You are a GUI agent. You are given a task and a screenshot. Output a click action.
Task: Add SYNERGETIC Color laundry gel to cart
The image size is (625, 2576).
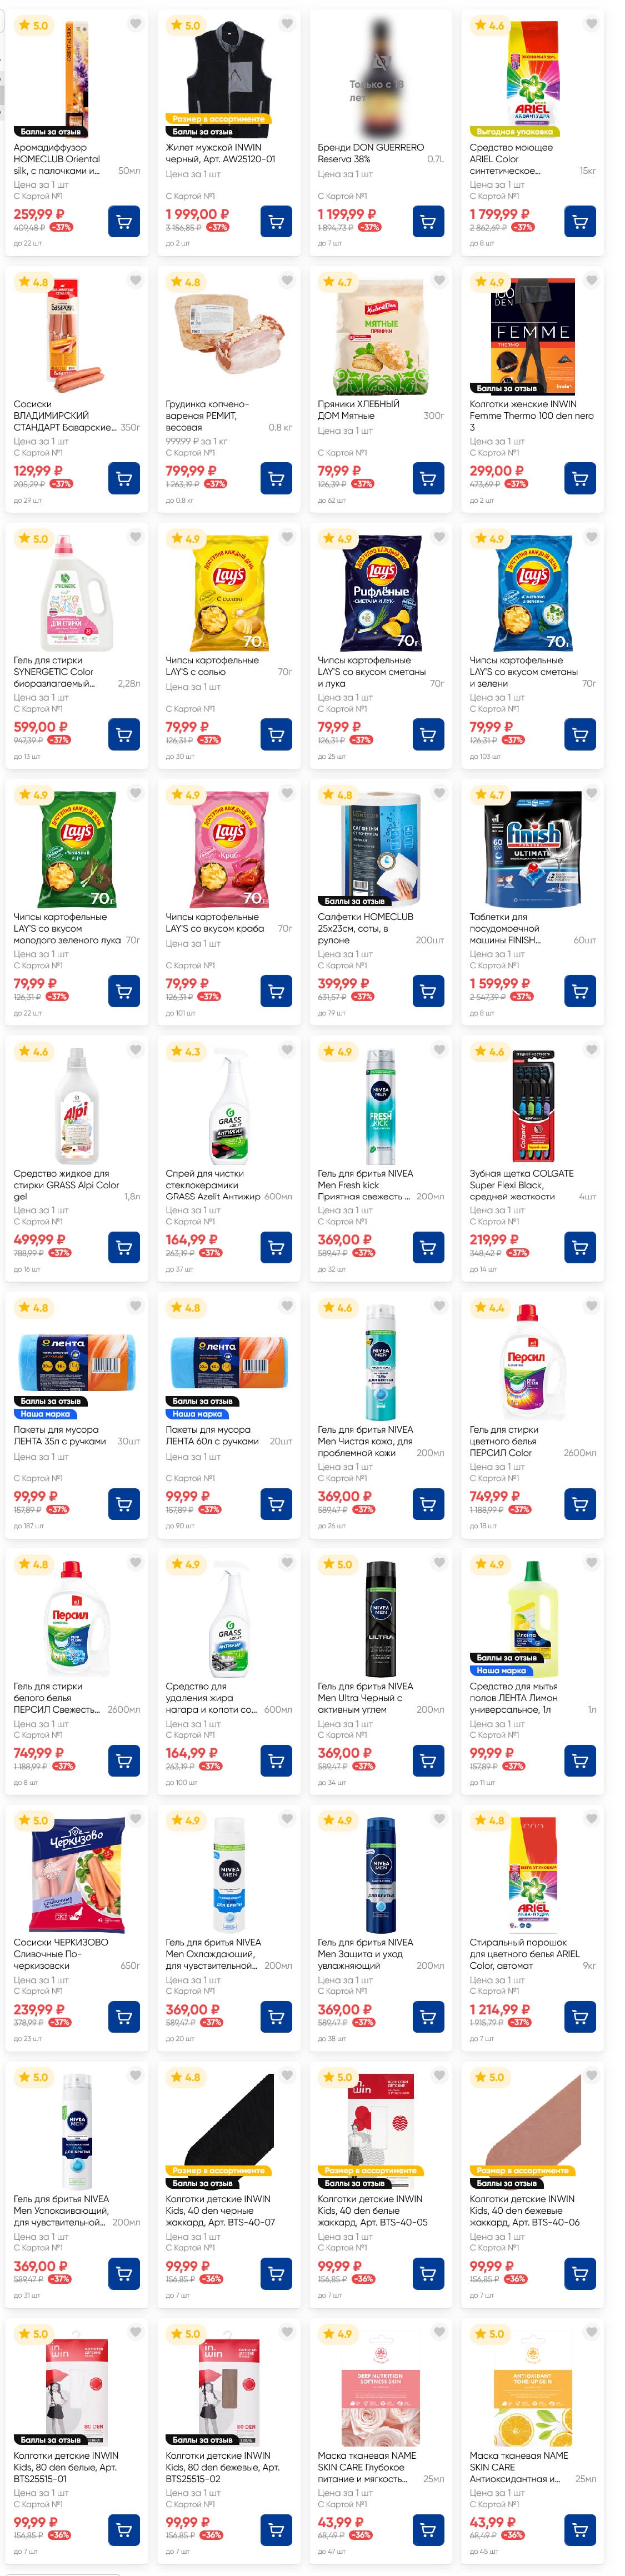click(124, 734)
